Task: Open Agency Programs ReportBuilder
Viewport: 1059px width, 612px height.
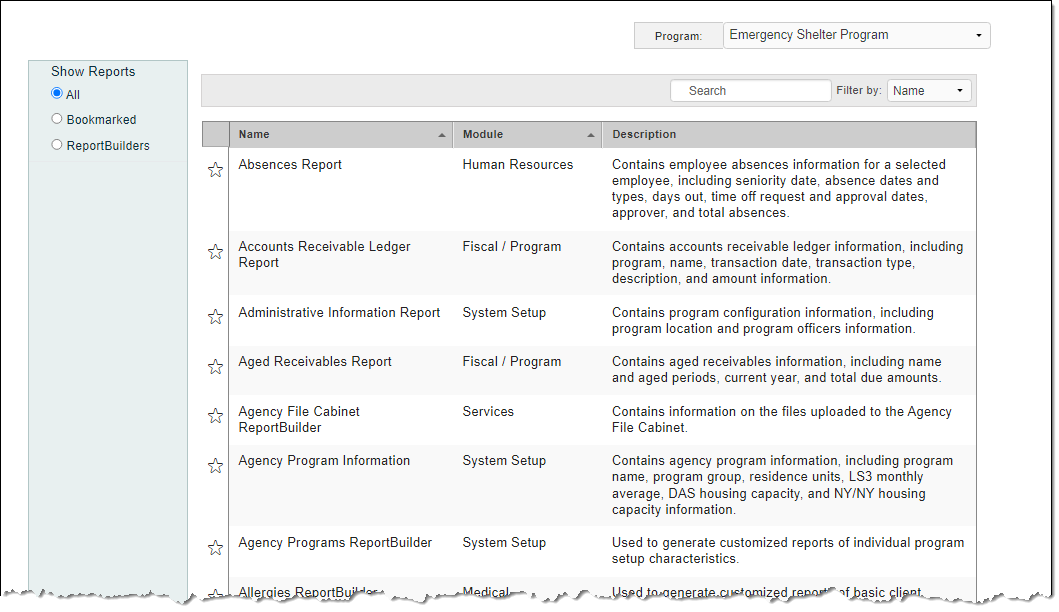Action: pyautogui.click(x=335, y=542)
